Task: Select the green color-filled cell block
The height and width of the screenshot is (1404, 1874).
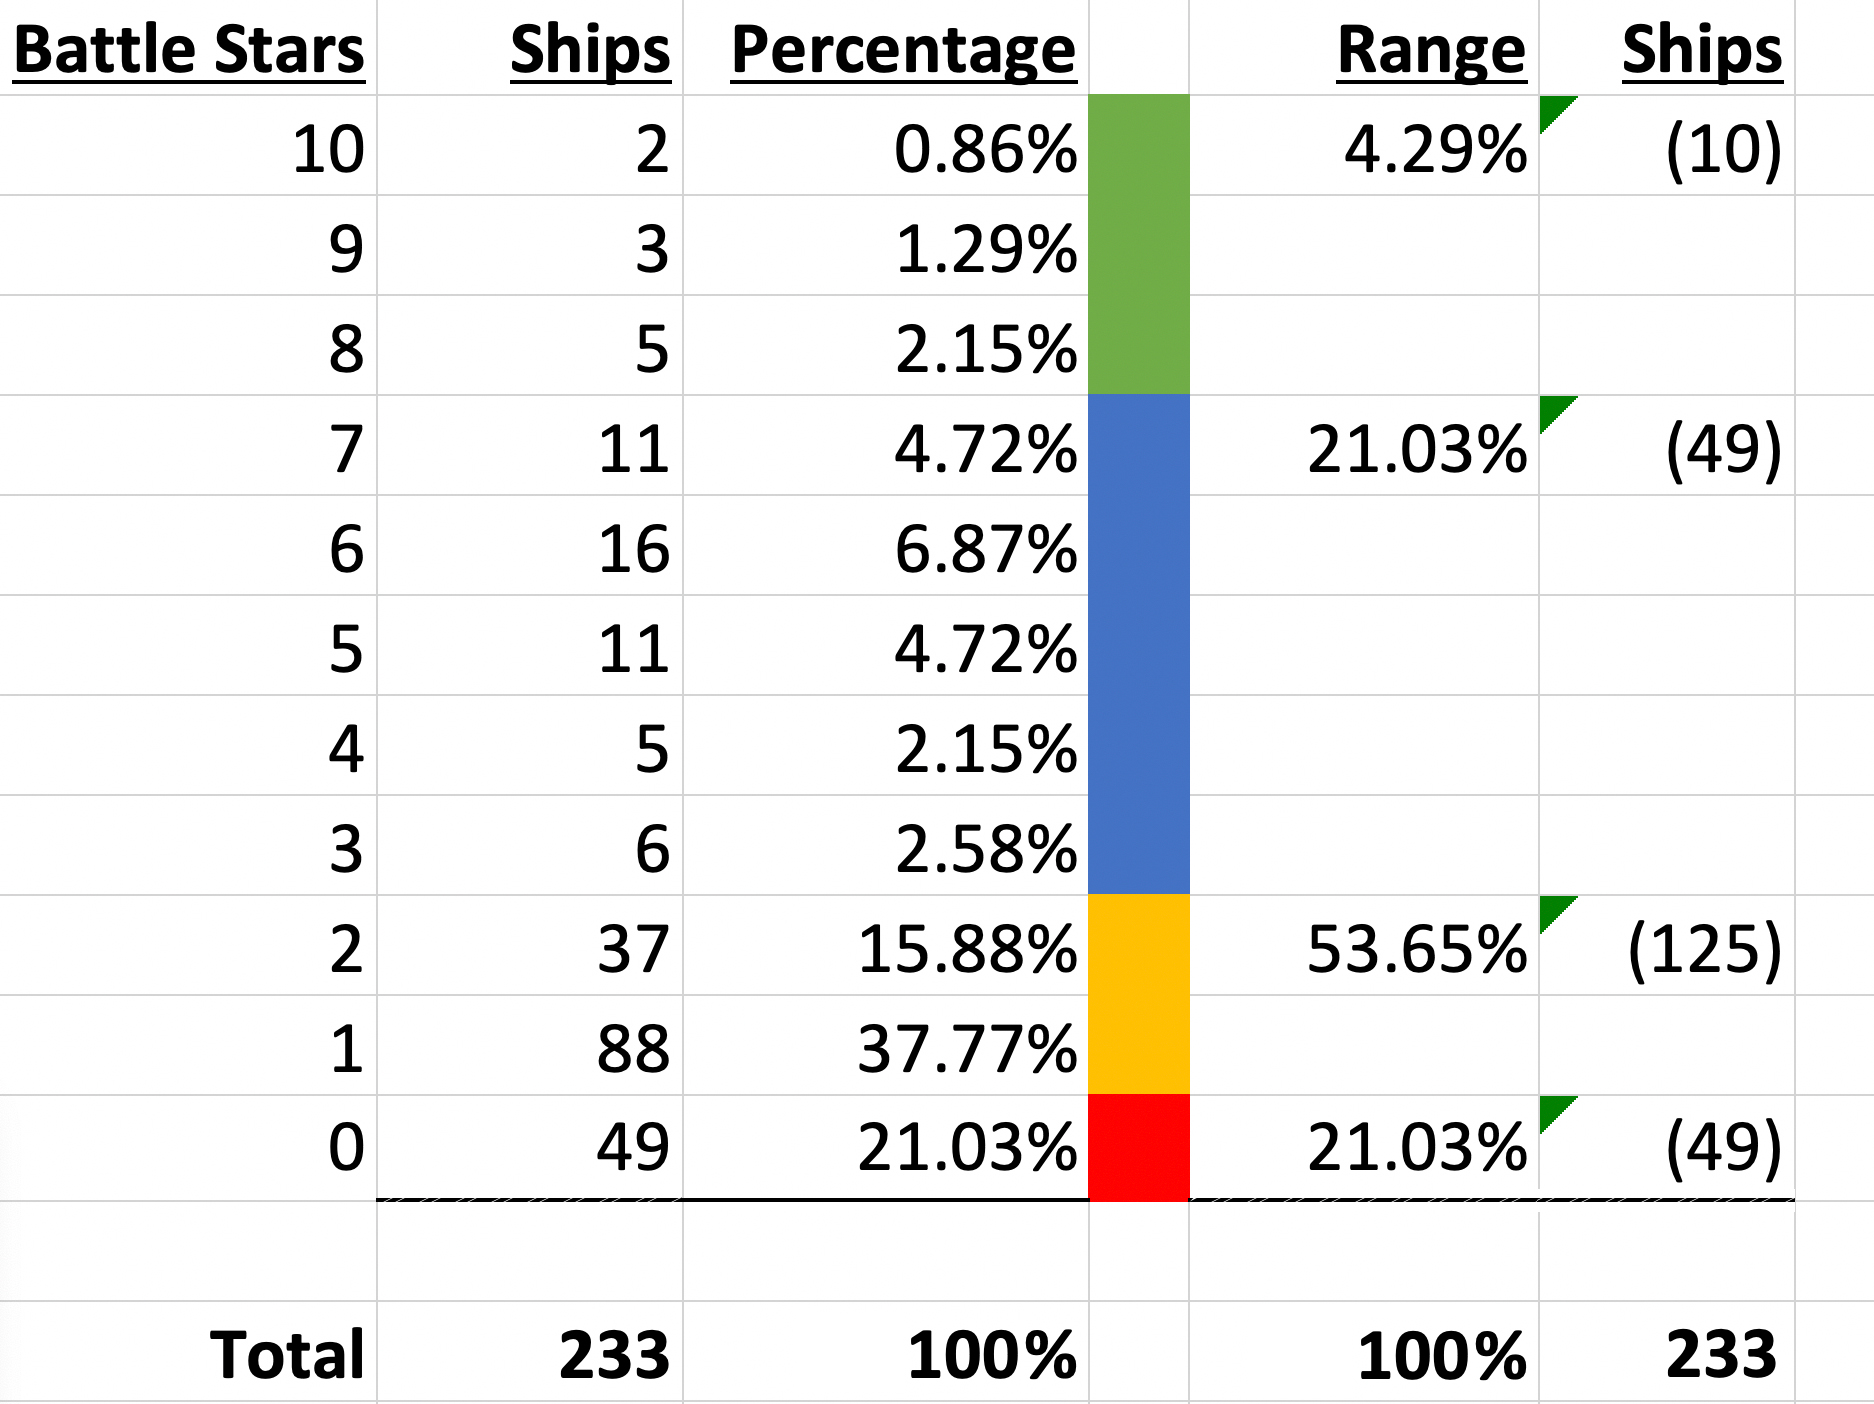Action: (x=1138, y=245)
